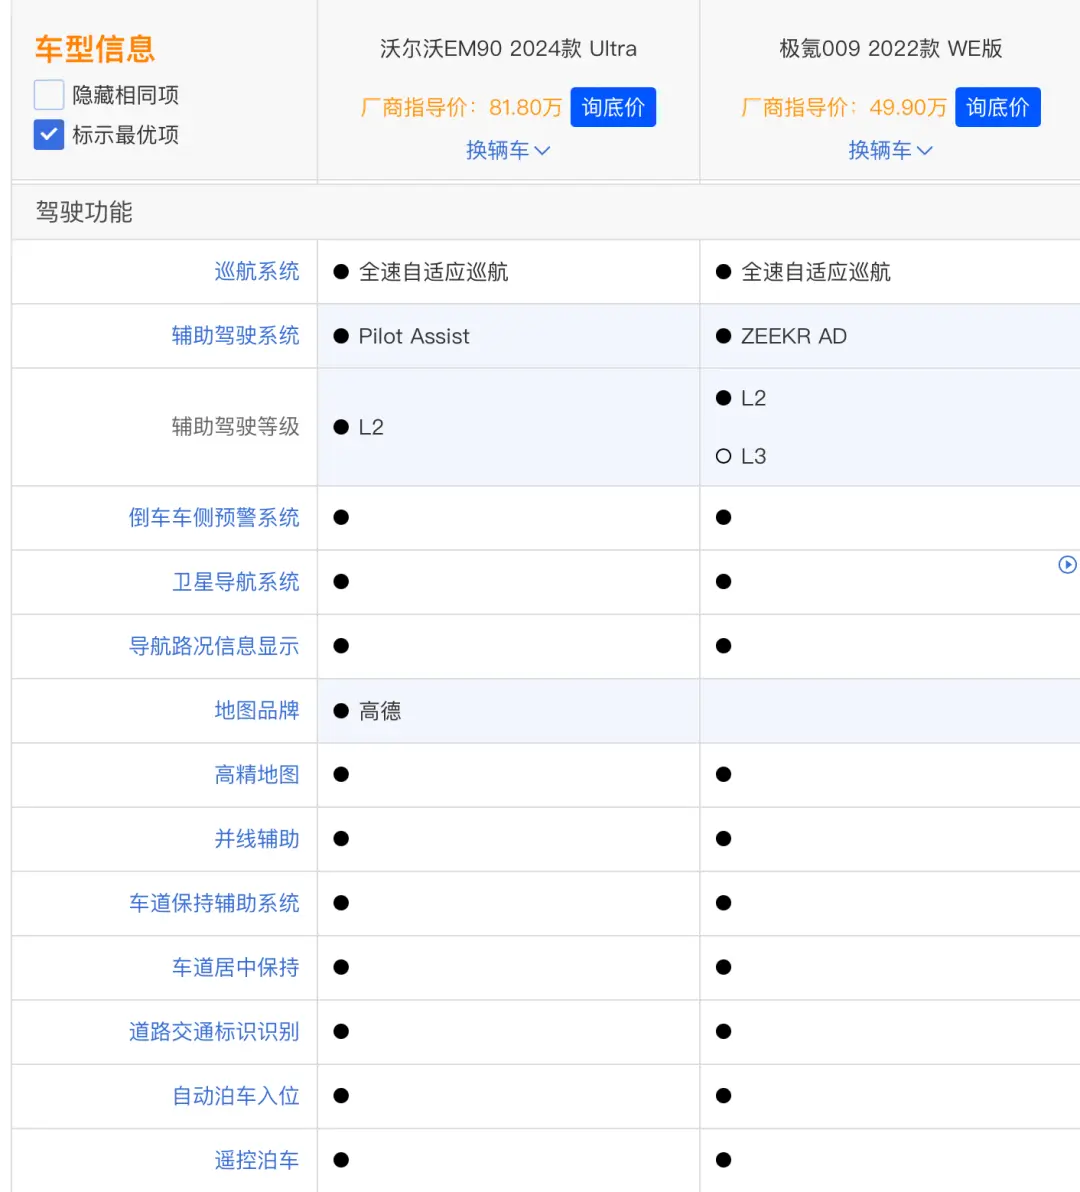Image resolution: width=1080 pixels, height=1192 pixels.
Task: Open the 卫星导航系统 link
Action: click(236, 582)
